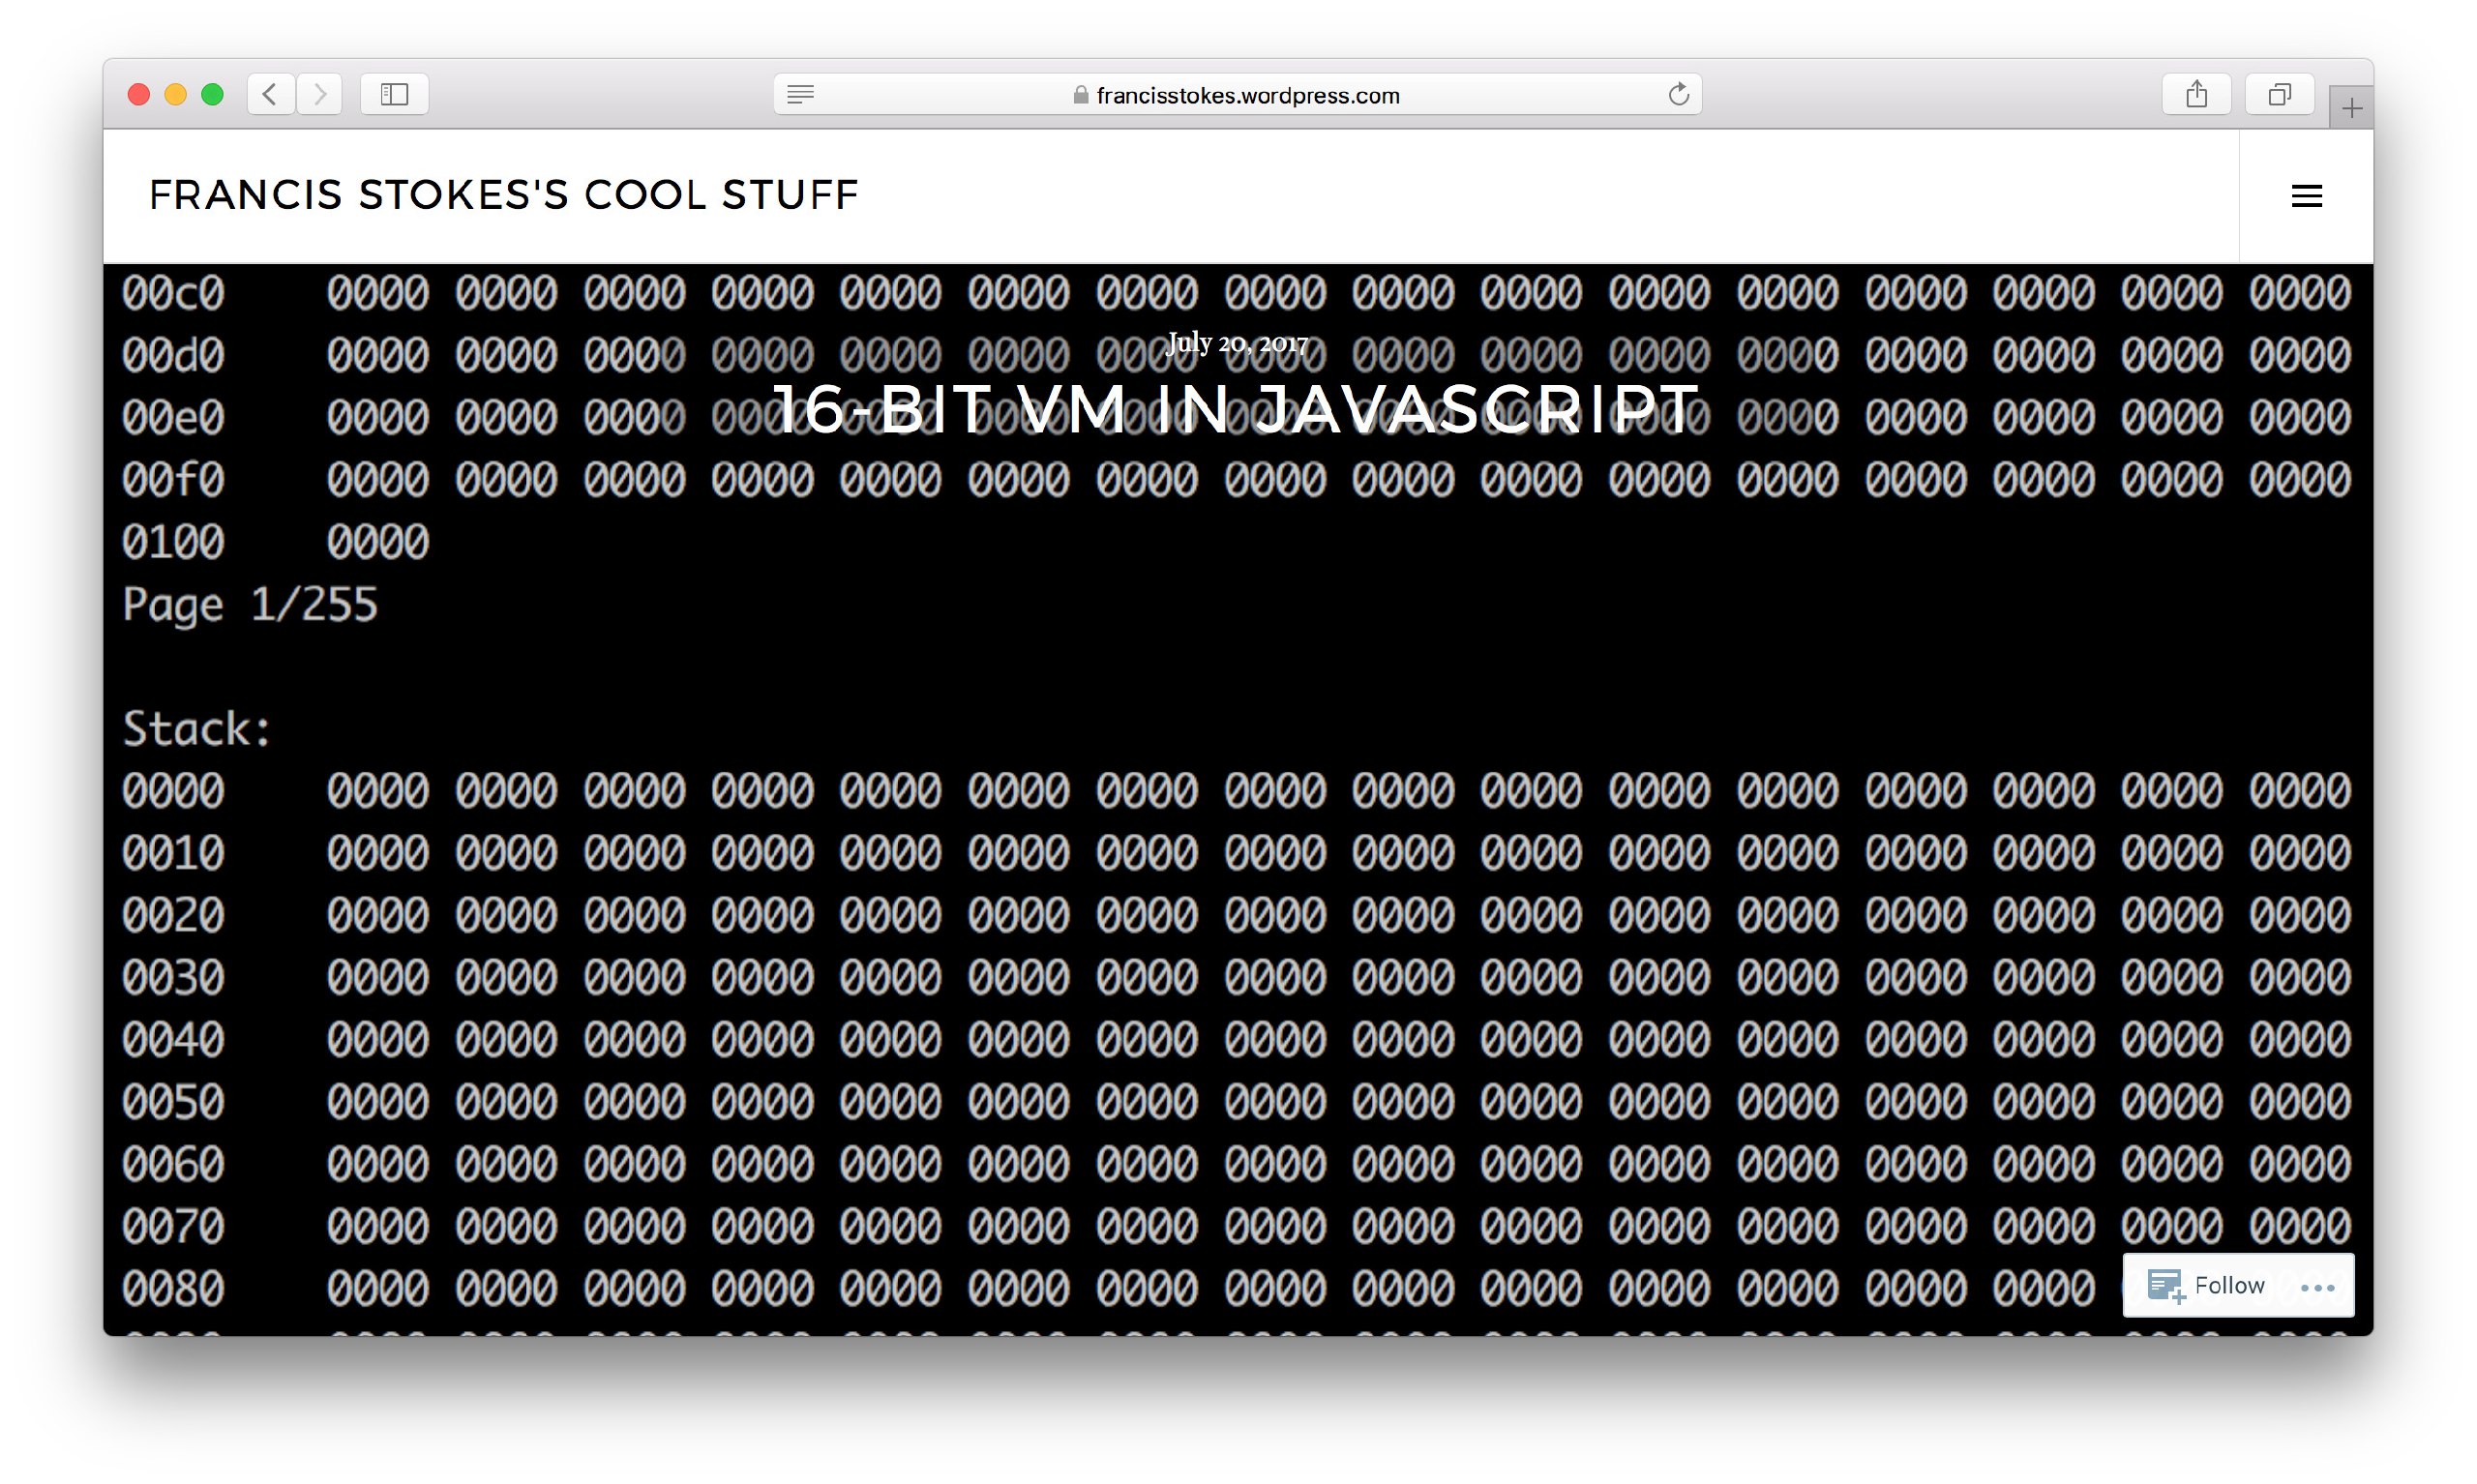
Task: Minimize the window with yellow button
Action: pyautogui.click(x=175, y=94)
